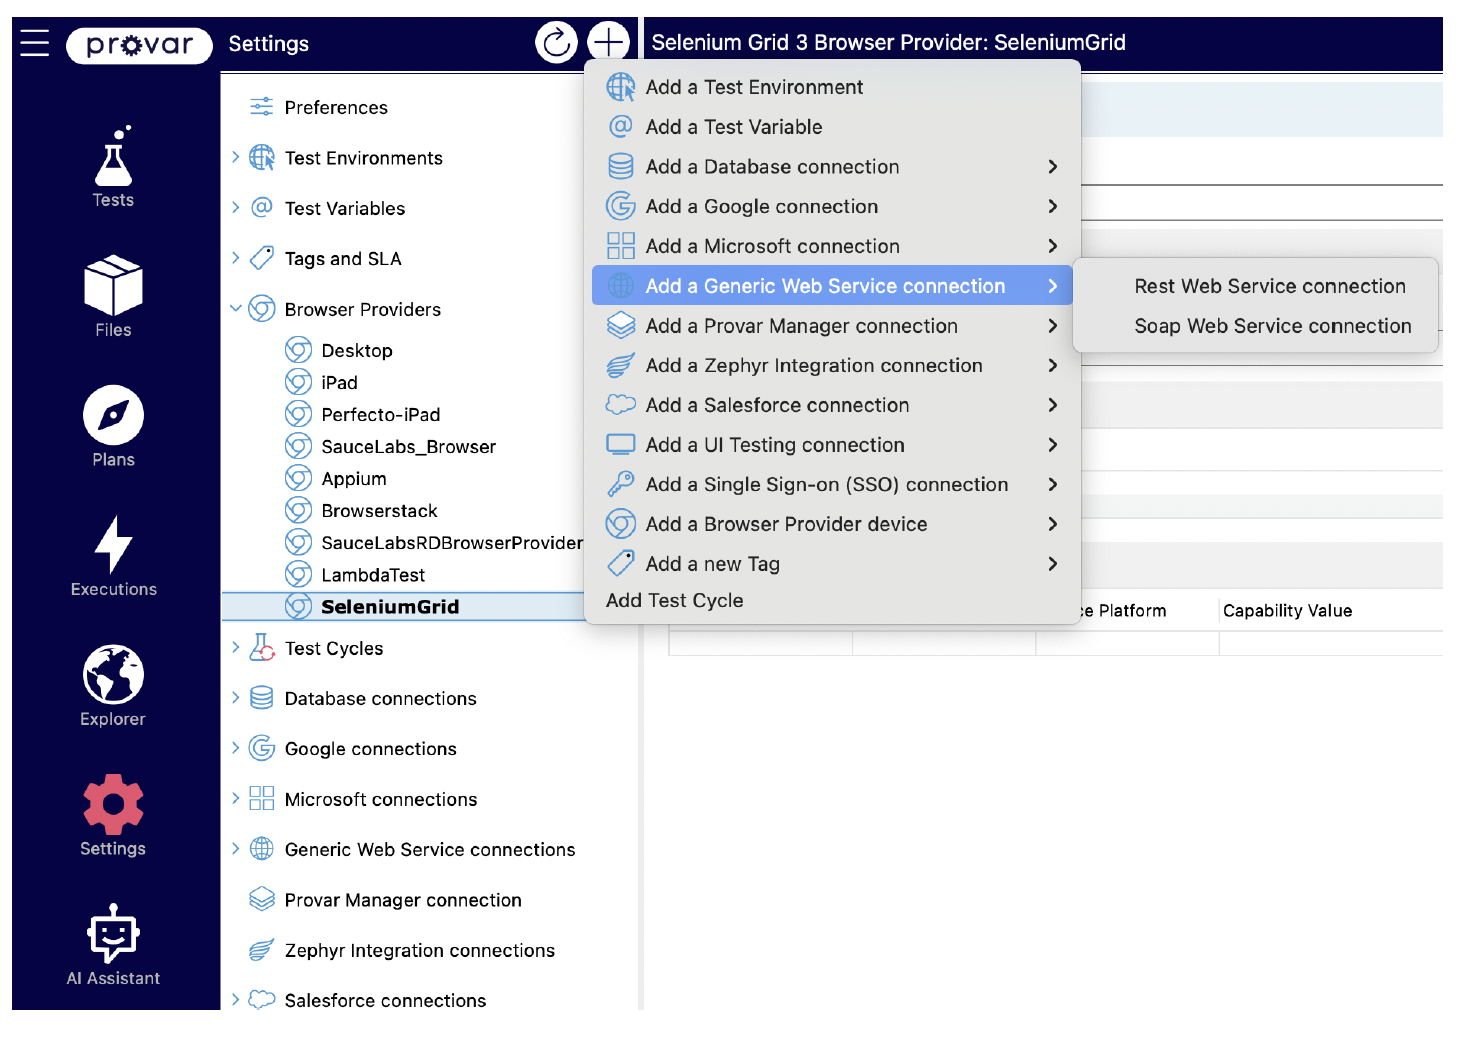
Task: Select the Browserstack provider
Action: click(x=379, y=510)
